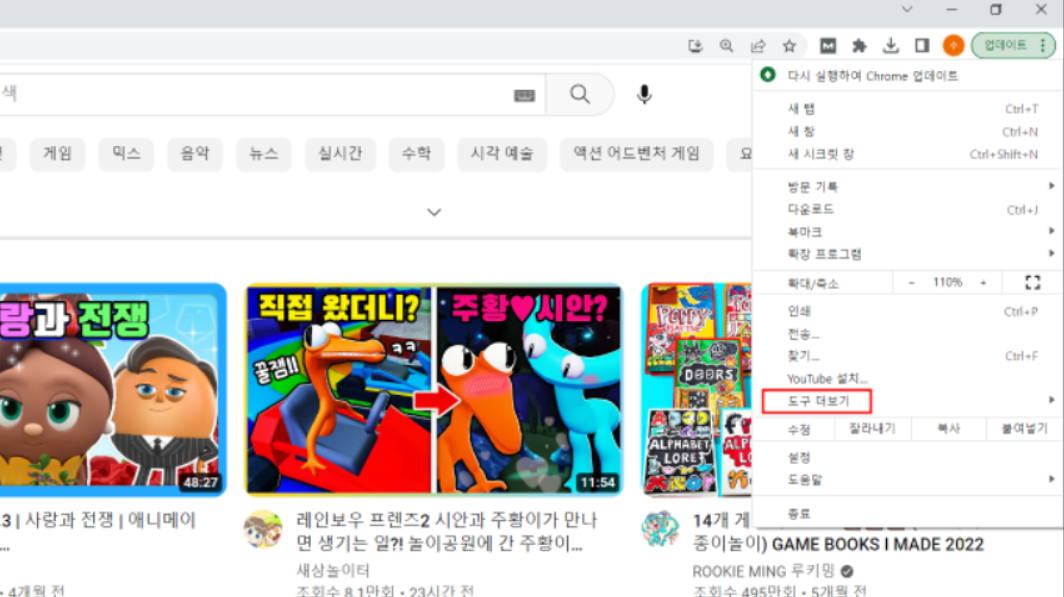Click 붙여넣기 in the edit row
The width and height of the screenshot is (1064, 597).
point(1025,429)
